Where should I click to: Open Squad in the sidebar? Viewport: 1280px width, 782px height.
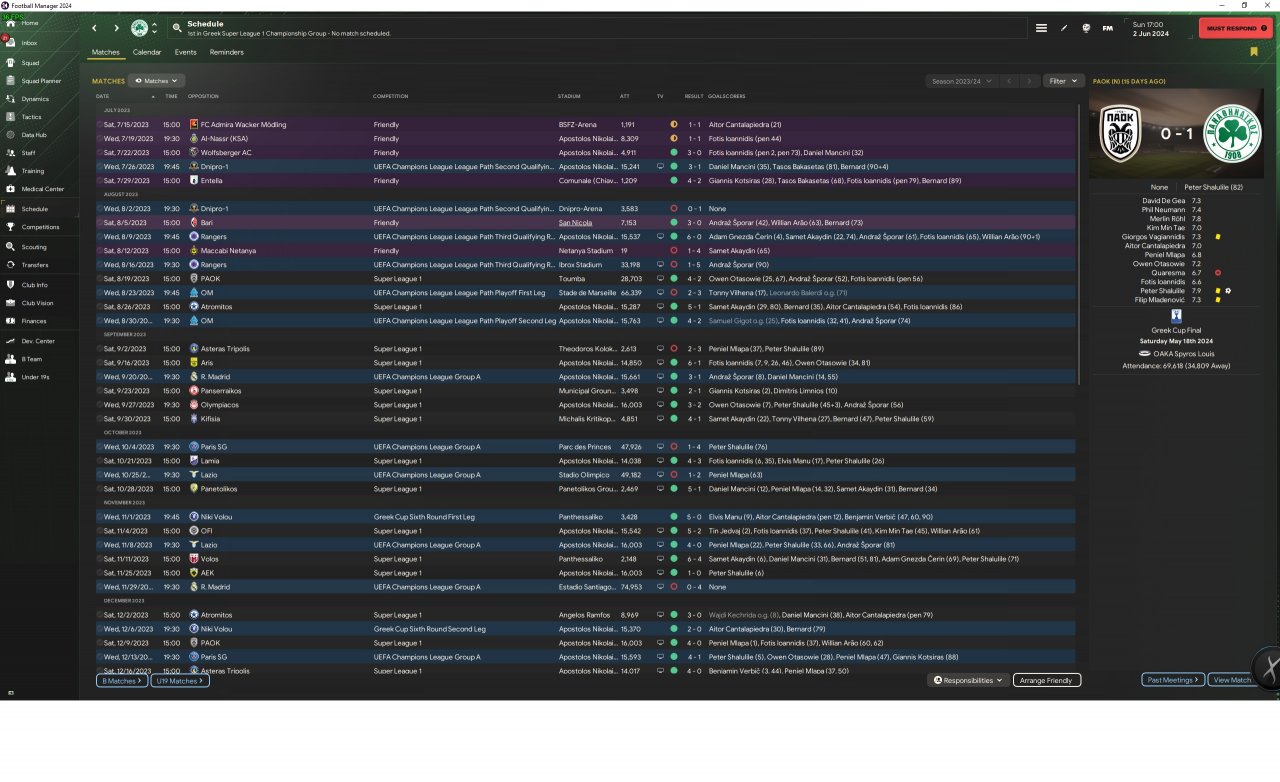[x=40, y=62]
